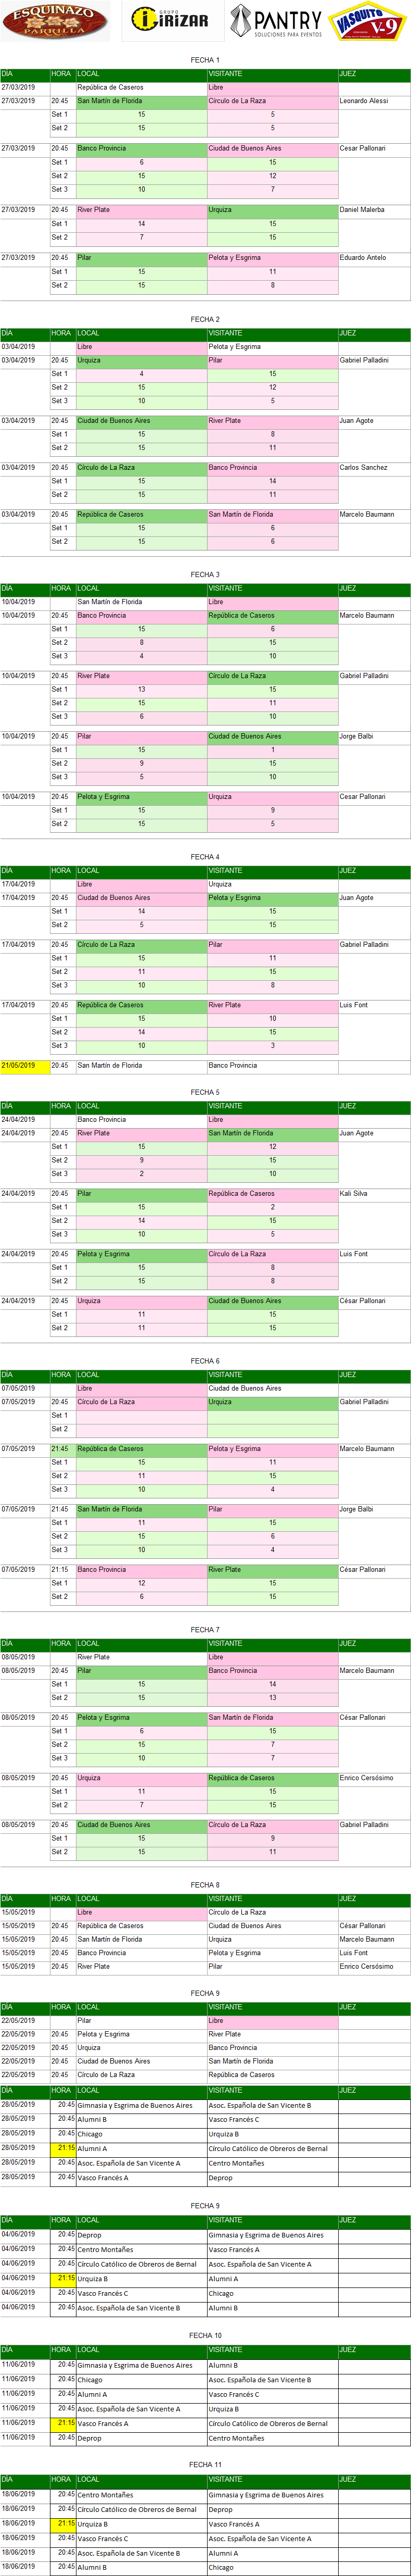
Task: Select the "FECHA 3" section heading
Action: pyautogui.click(x=205, y=575)
